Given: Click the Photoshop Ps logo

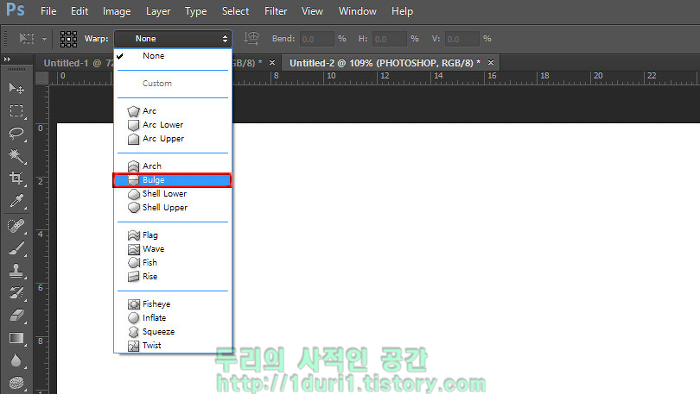Looking at the screenshot, I should point(15,9).
